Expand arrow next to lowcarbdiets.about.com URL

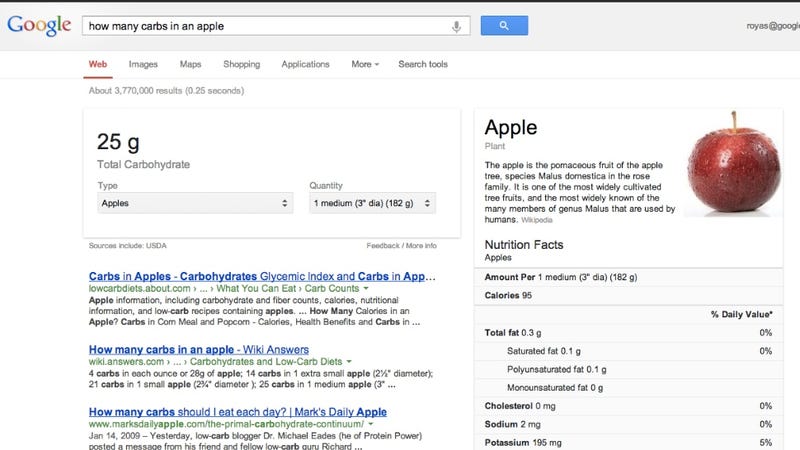coord(366,288)
